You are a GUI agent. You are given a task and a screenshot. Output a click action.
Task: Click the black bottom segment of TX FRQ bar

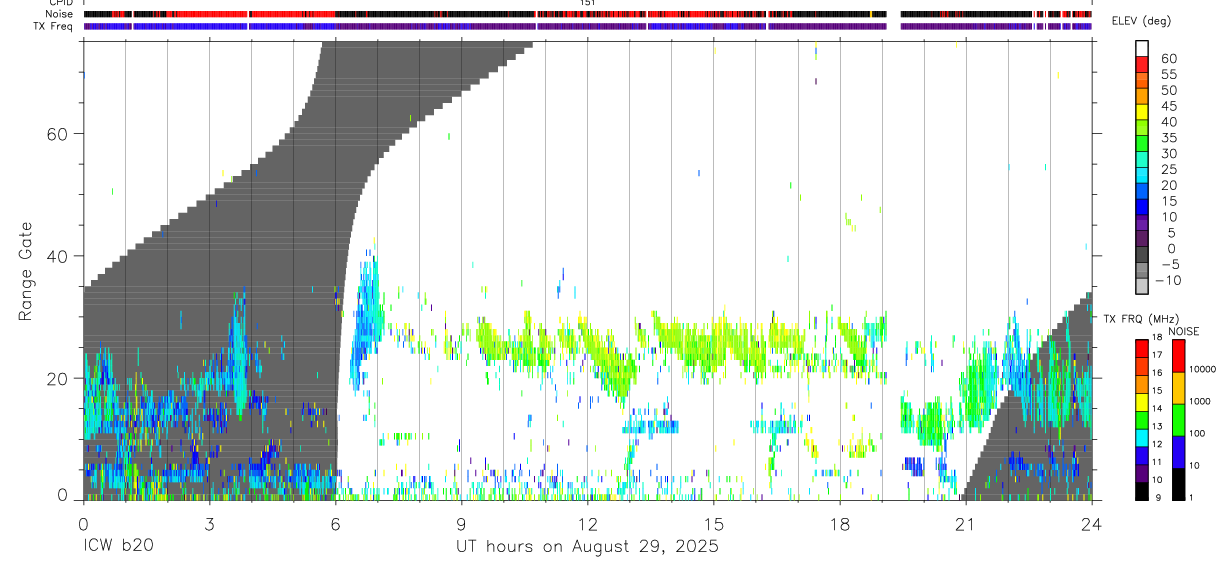tap(1142, 491)
